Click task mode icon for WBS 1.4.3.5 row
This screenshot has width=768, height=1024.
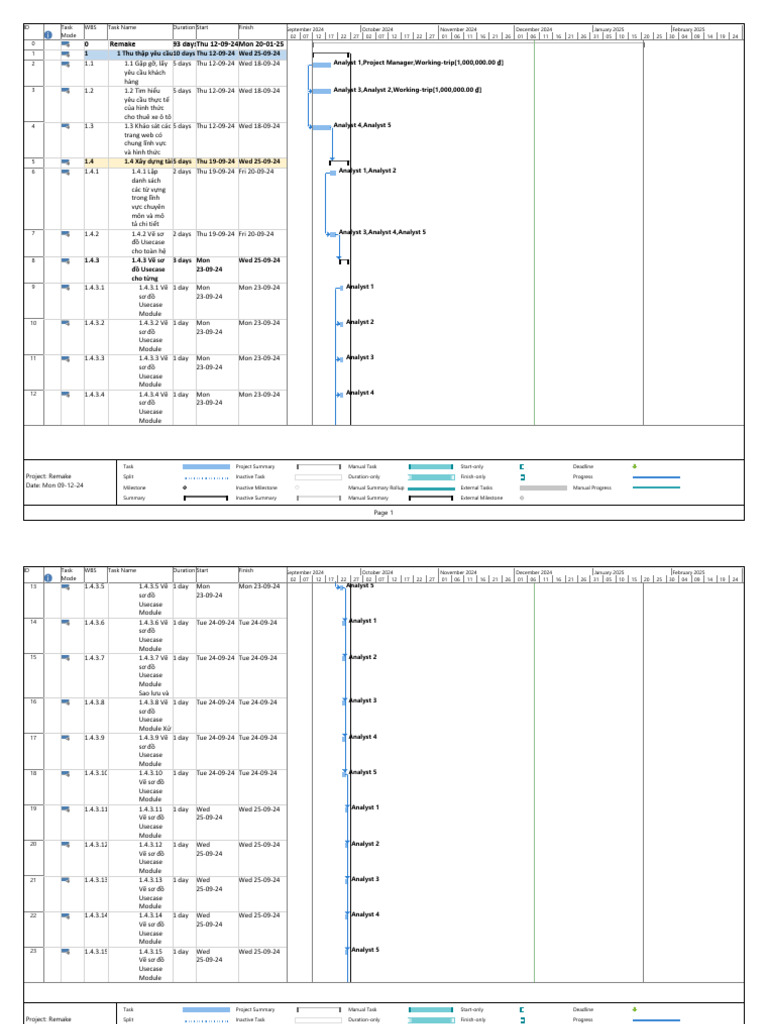click(66, 586)
